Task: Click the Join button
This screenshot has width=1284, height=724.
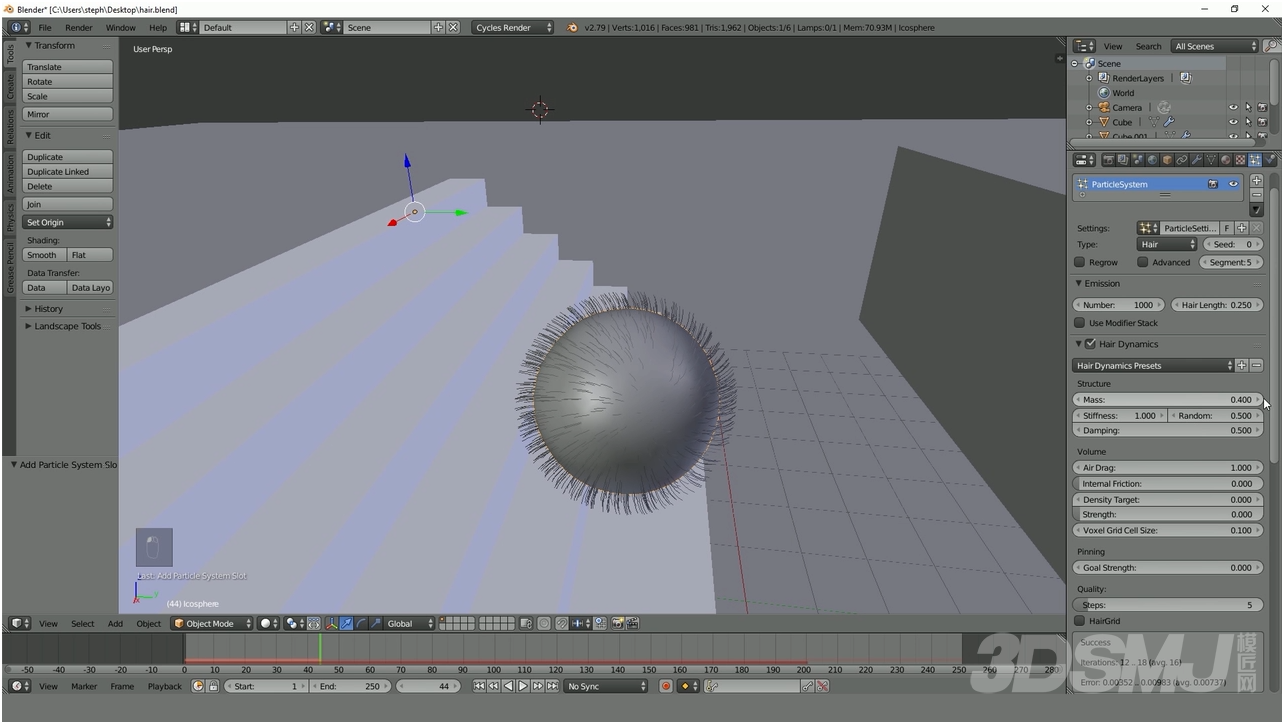Action: point(68,204)
